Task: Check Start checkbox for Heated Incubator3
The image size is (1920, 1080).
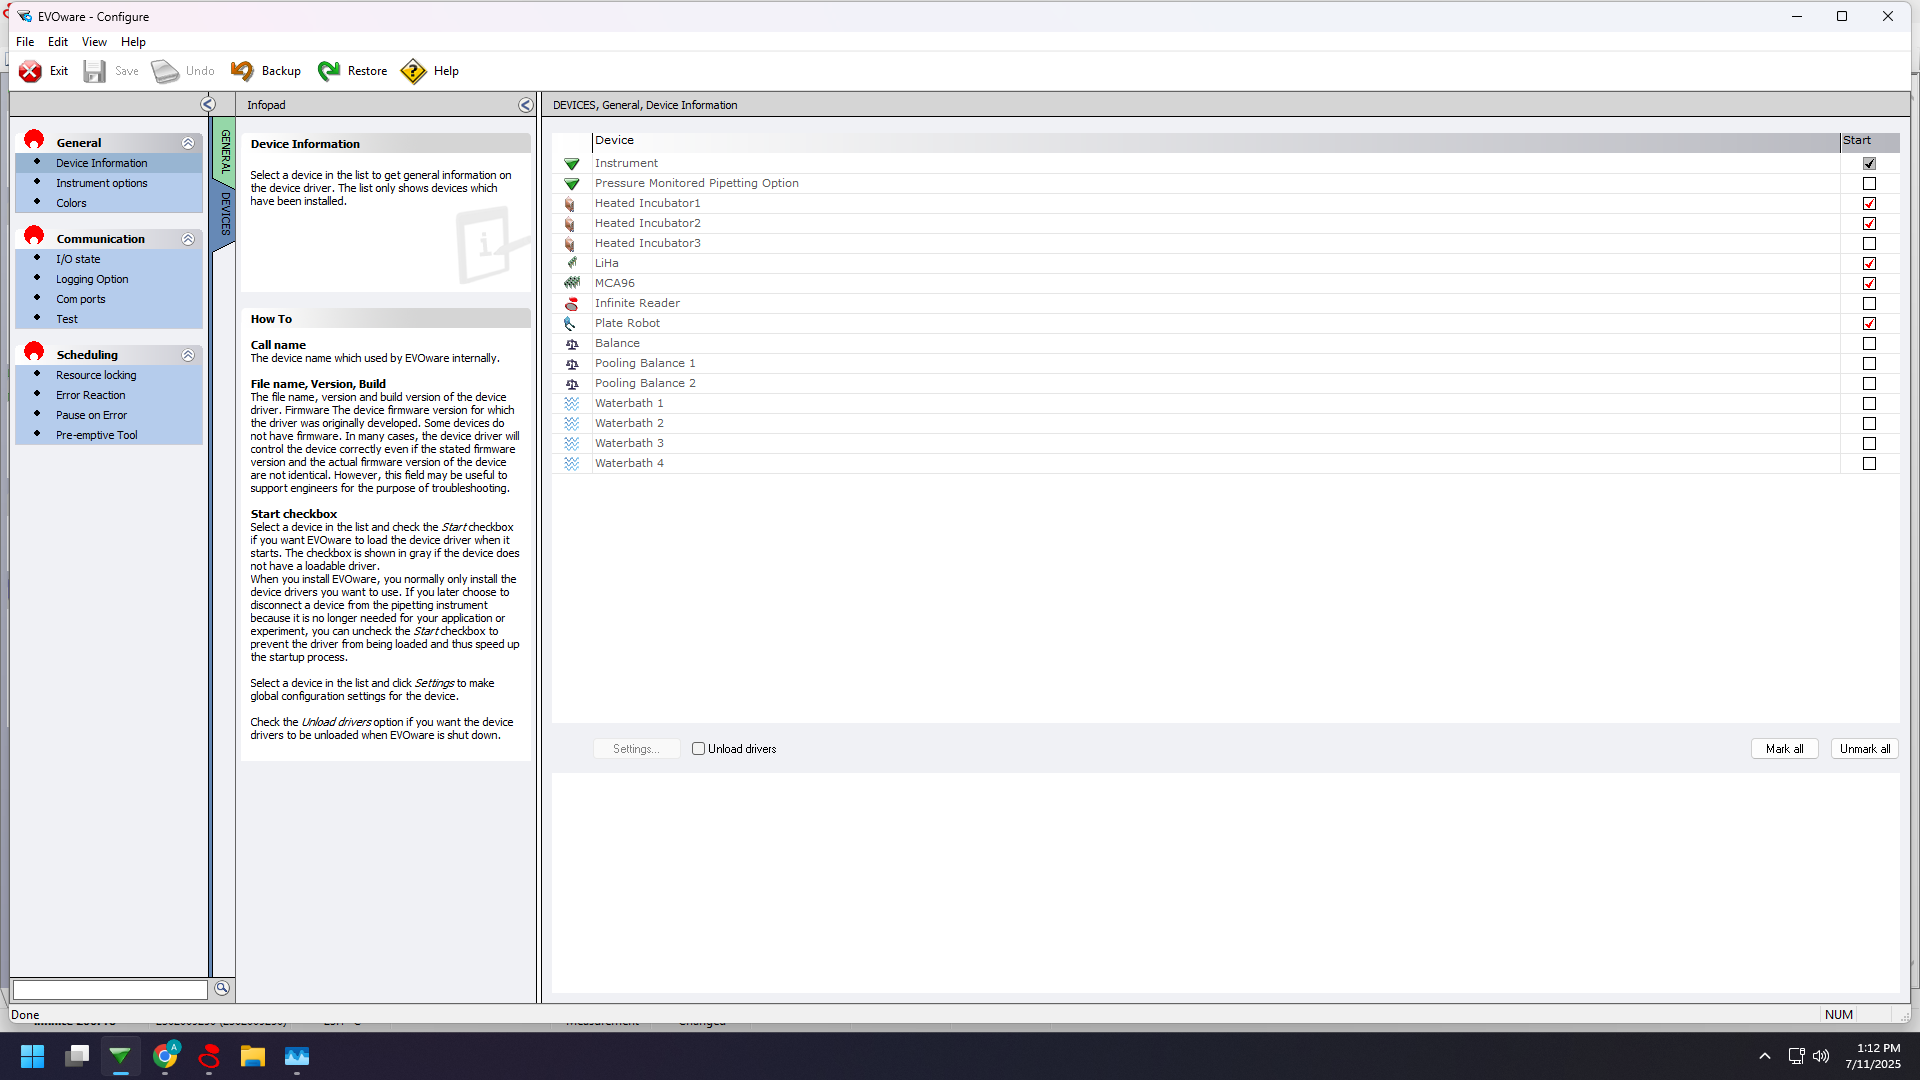Action: pos(1869,244)
